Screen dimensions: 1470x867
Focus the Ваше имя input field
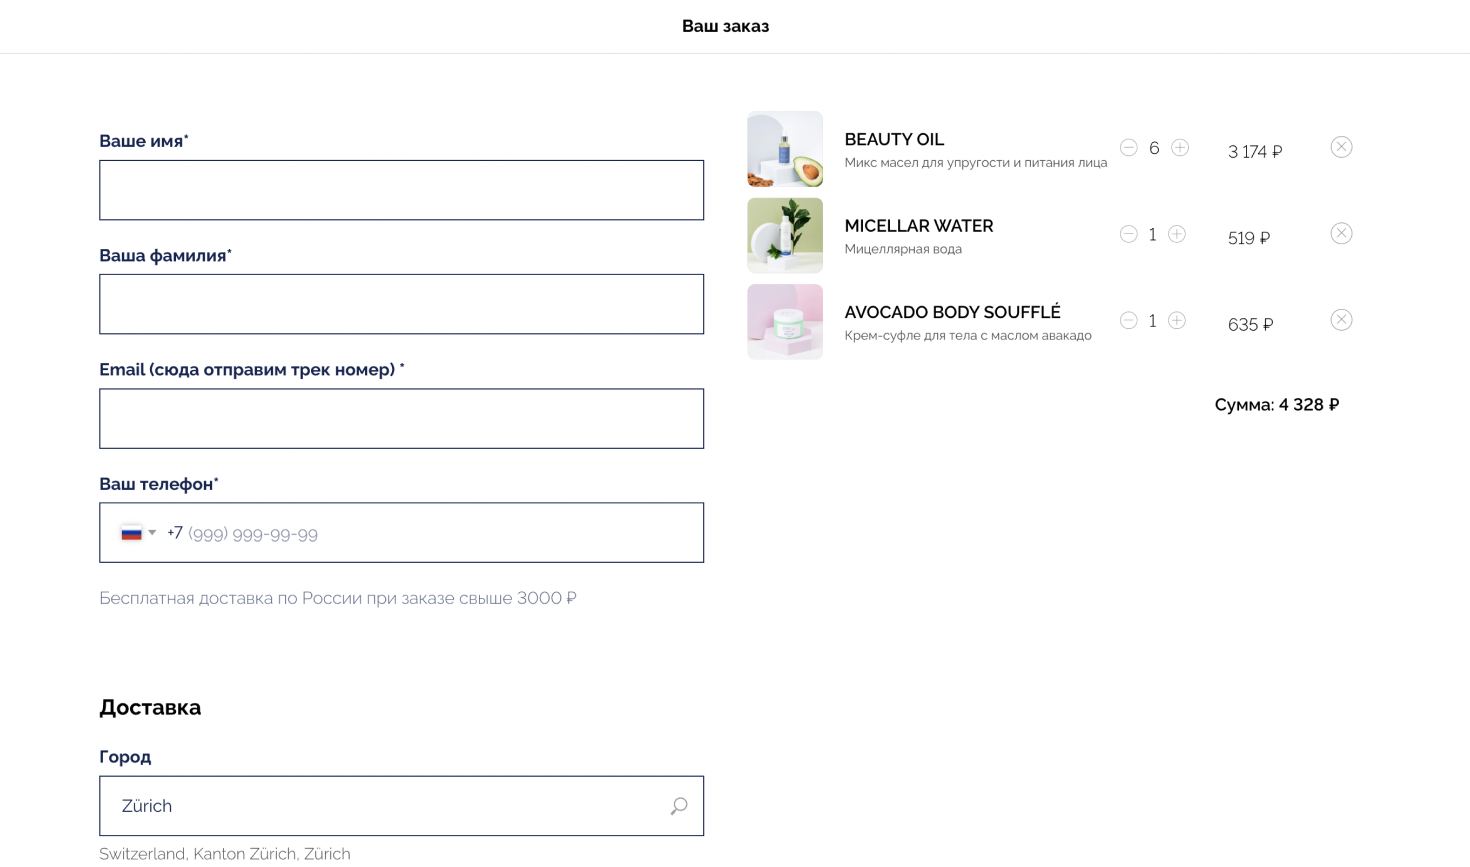click(x=401, y=190)
